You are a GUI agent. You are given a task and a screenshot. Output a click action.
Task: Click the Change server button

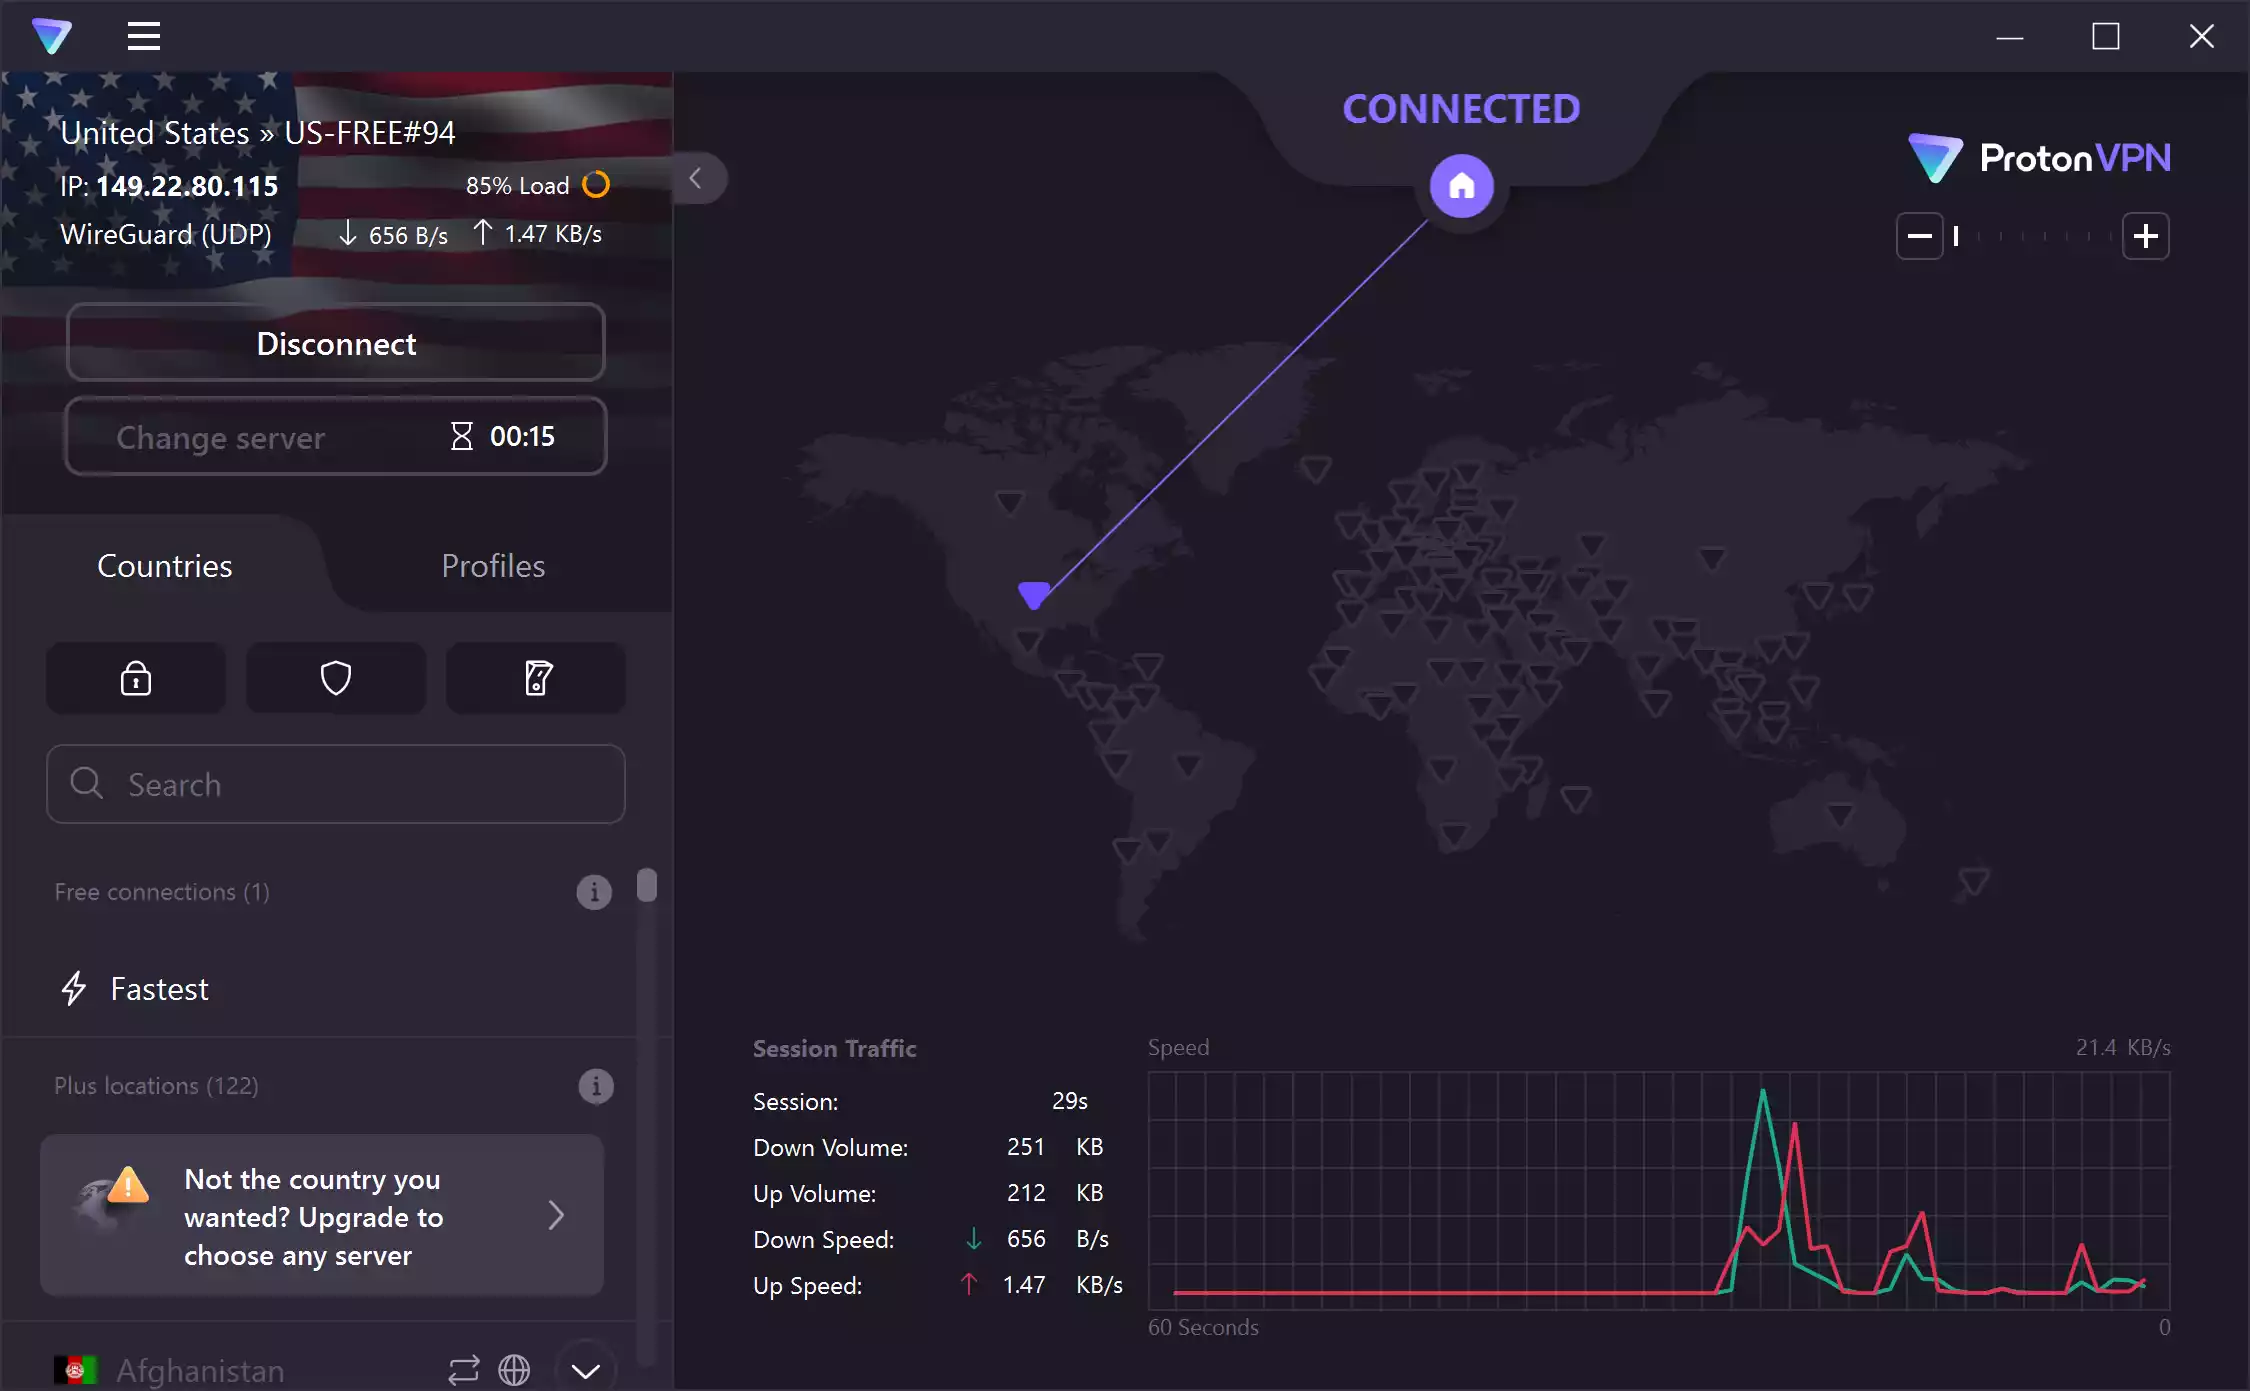click(335, 437)
